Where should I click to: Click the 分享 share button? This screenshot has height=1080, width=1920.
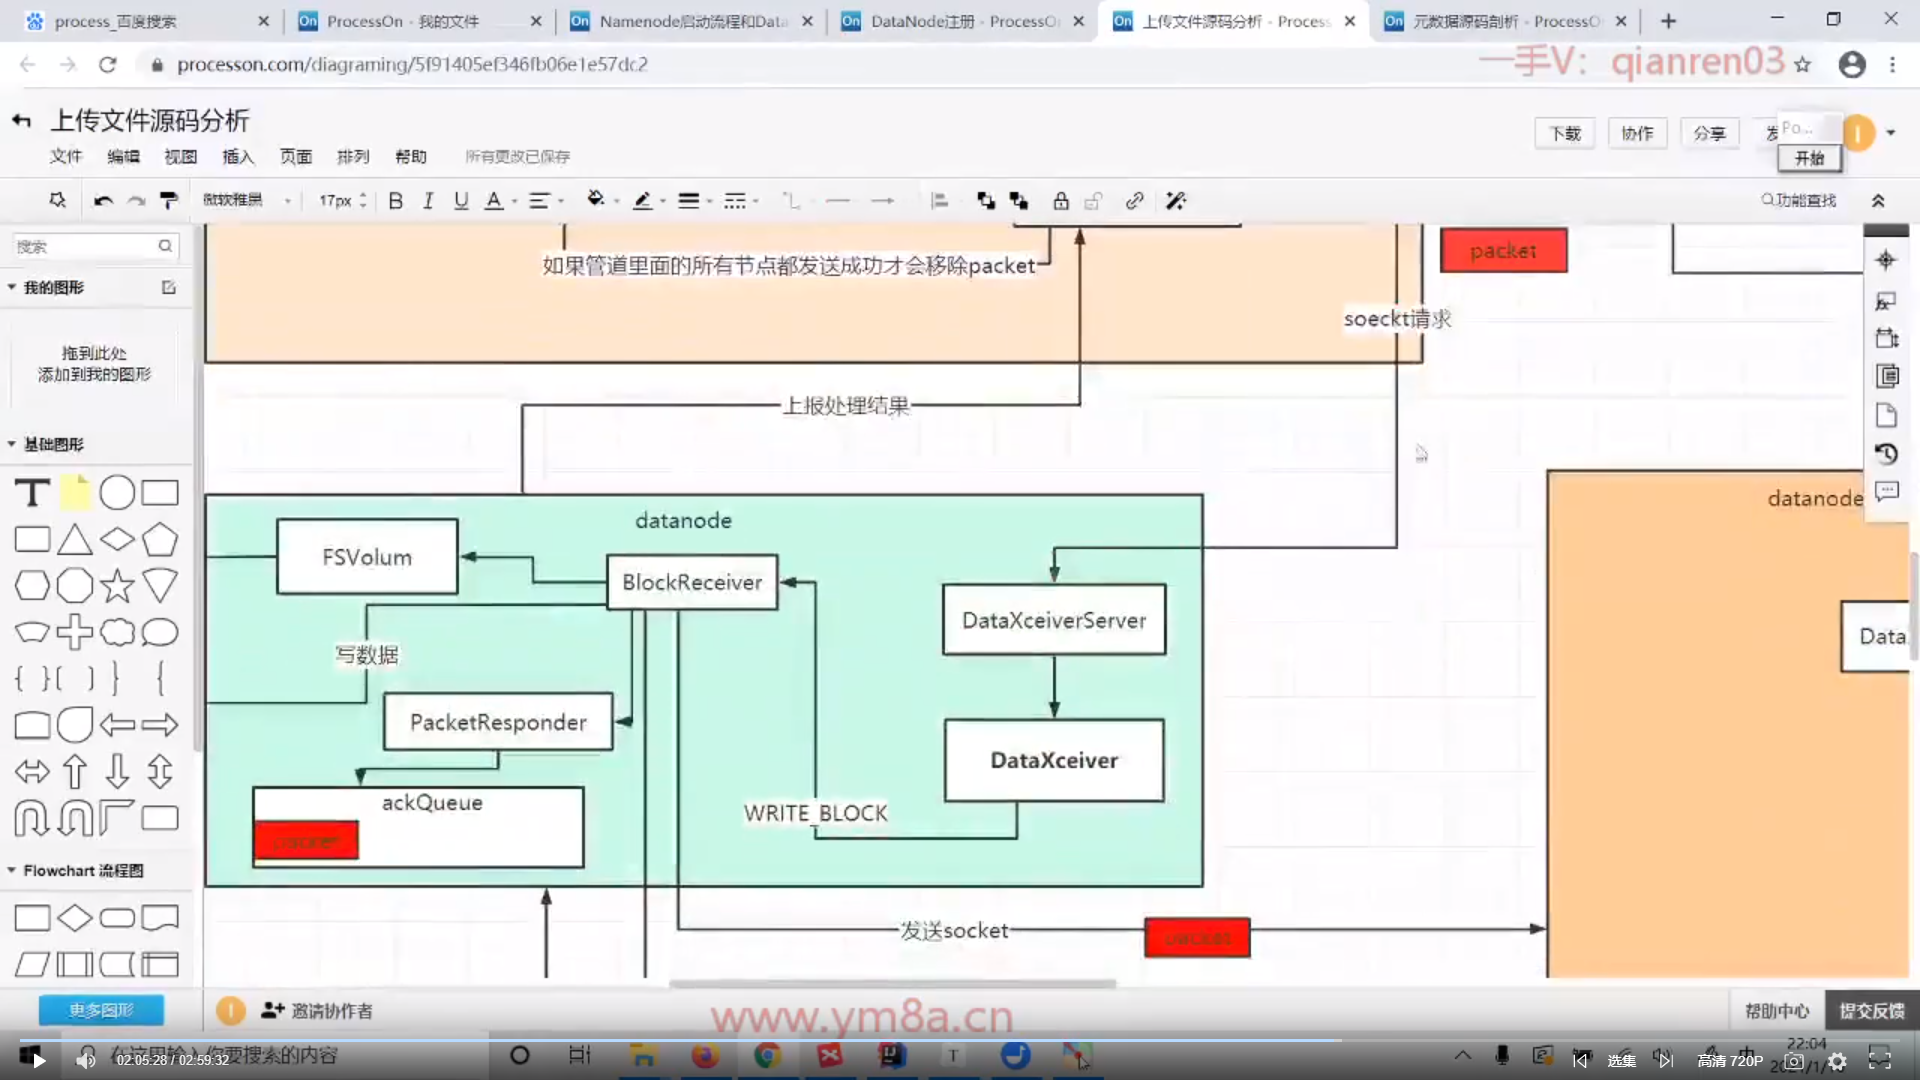(x=1709, y=134)
